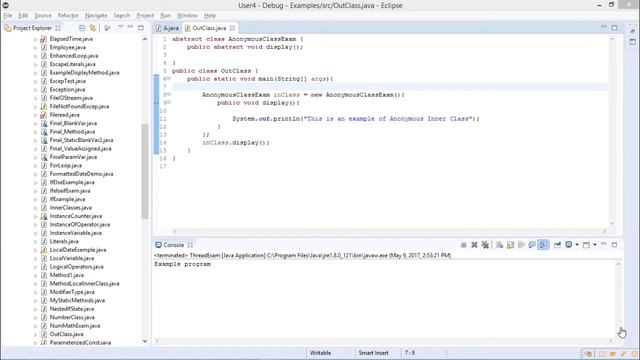Collapse all in Project Explorer
The image size is (640, 360).
(x=82, y=28)
